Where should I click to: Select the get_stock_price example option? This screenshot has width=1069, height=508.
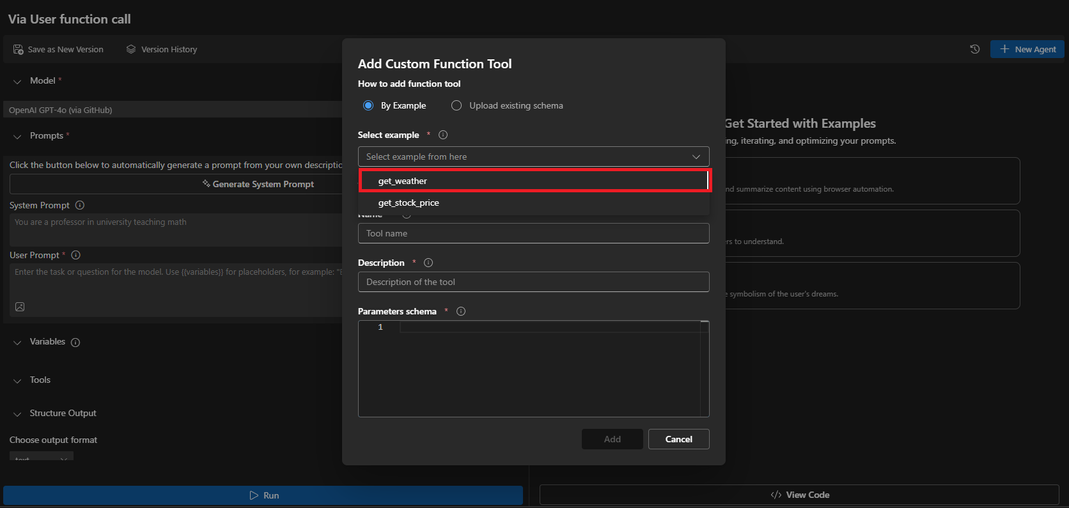[x=534, y=203]
